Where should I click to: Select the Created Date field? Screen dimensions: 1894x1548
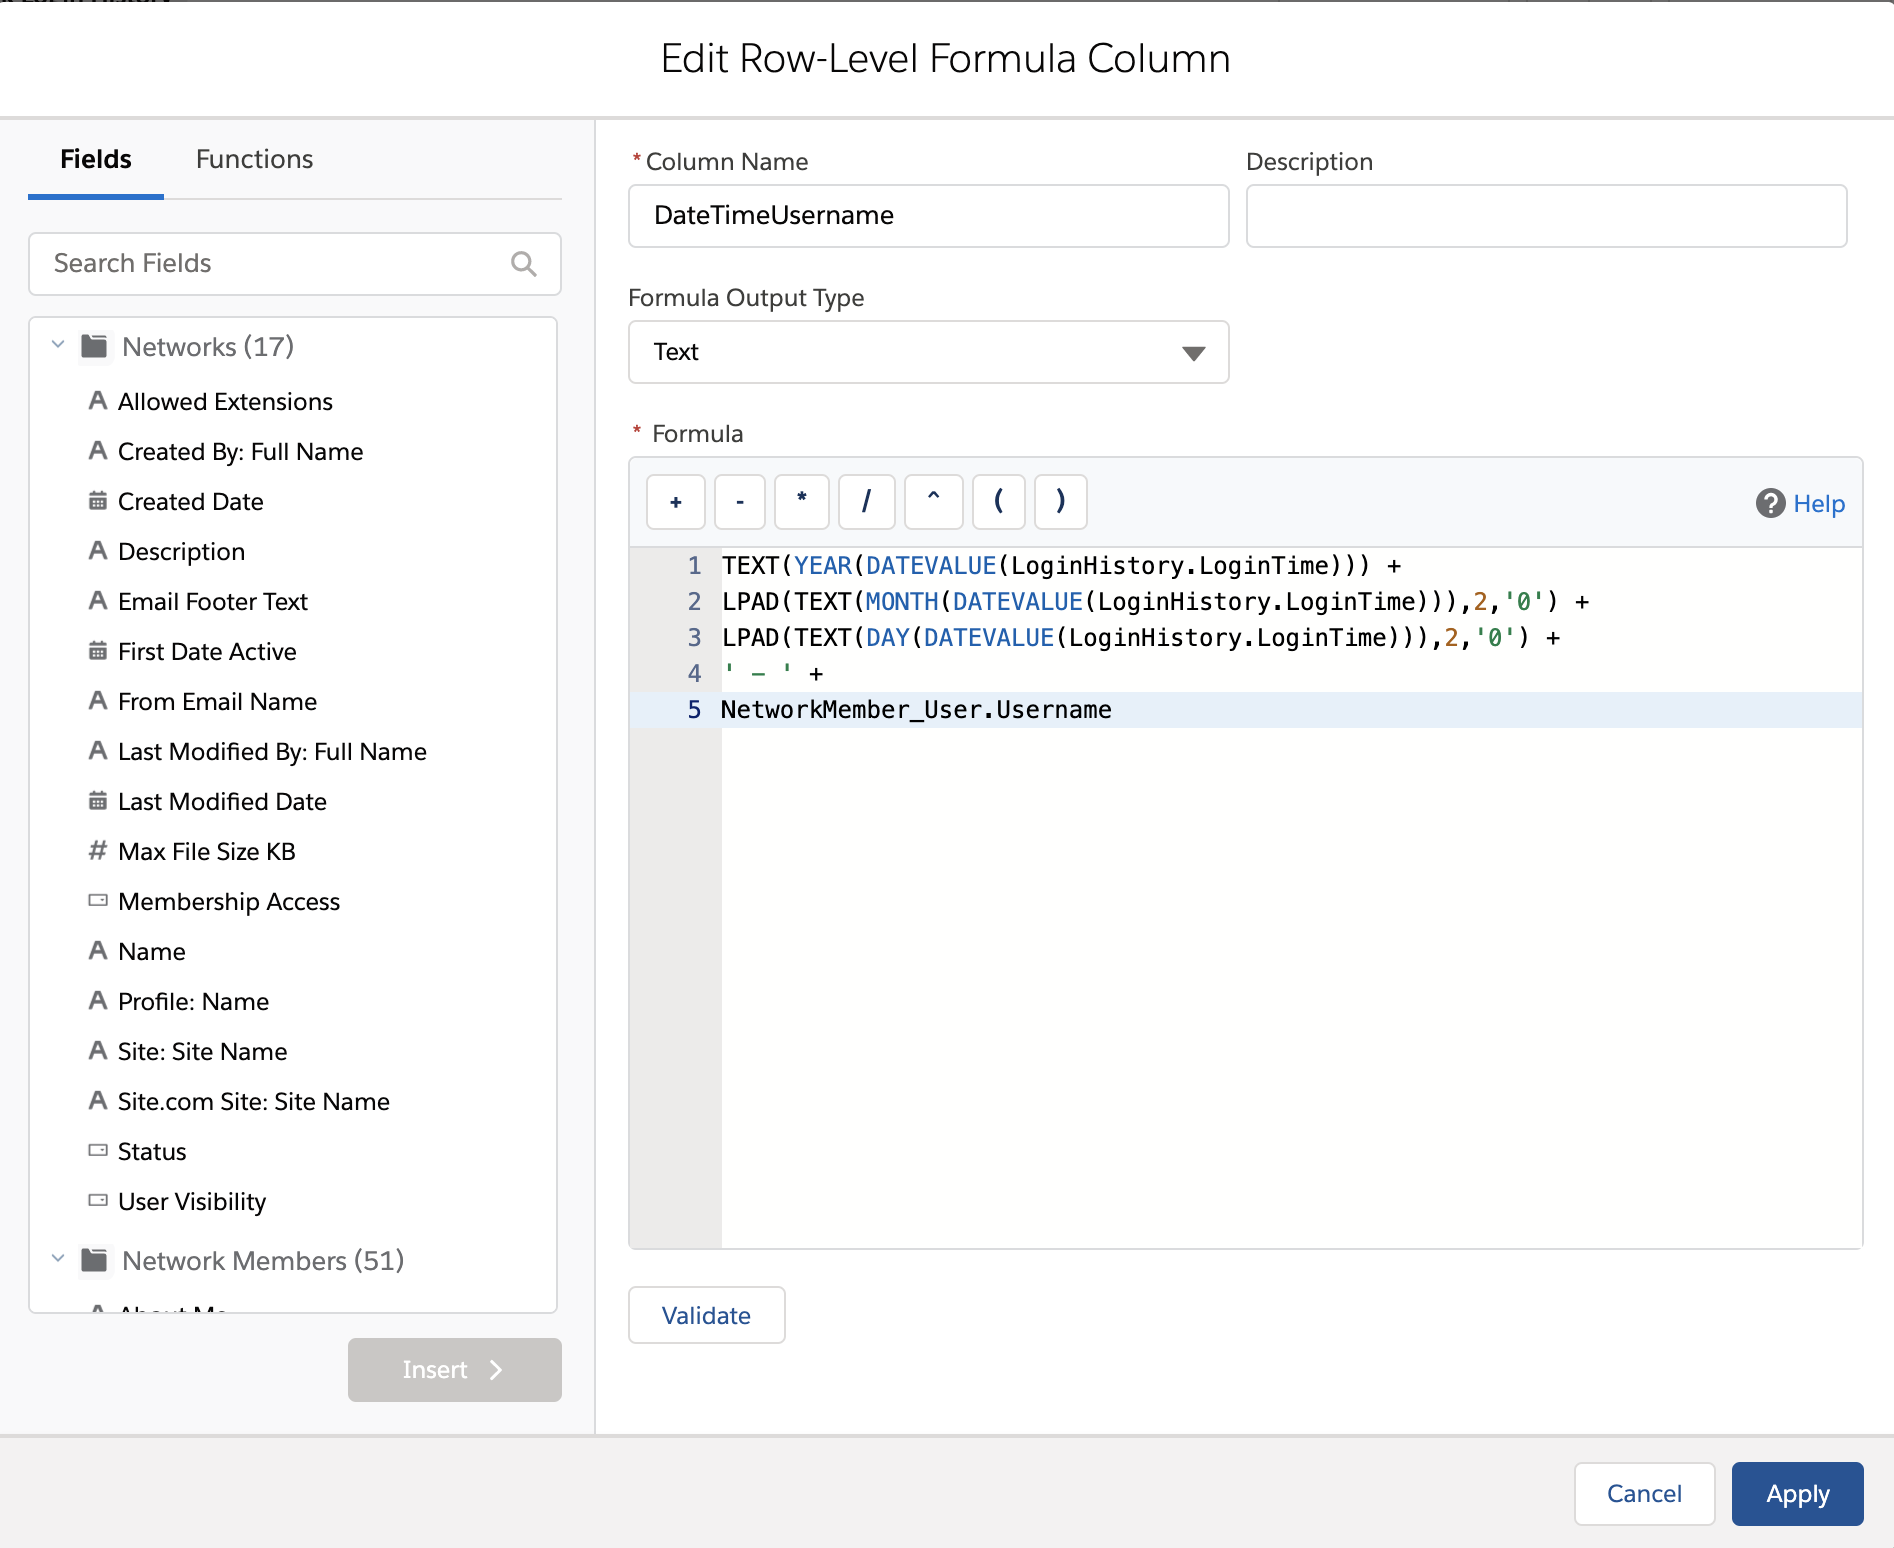pos(190,502)
